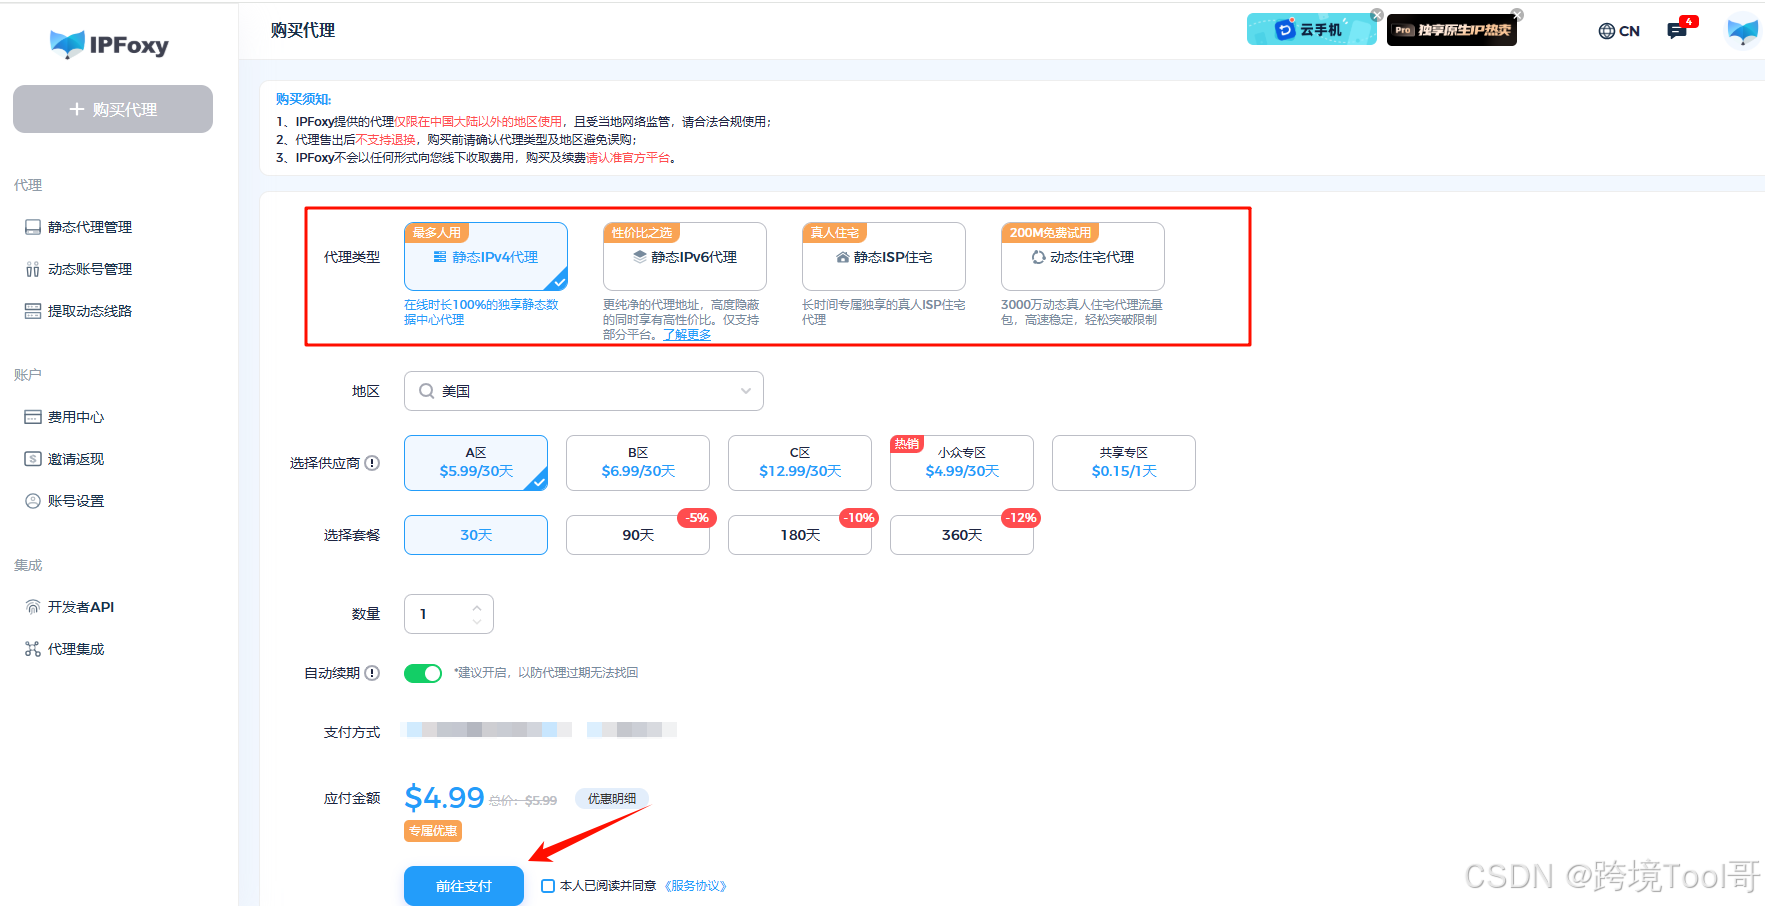Select 静态IPv6代理 proxy type
Image resolution: width=1765 pixels, height=906 pixels.
tap(685, 257)
